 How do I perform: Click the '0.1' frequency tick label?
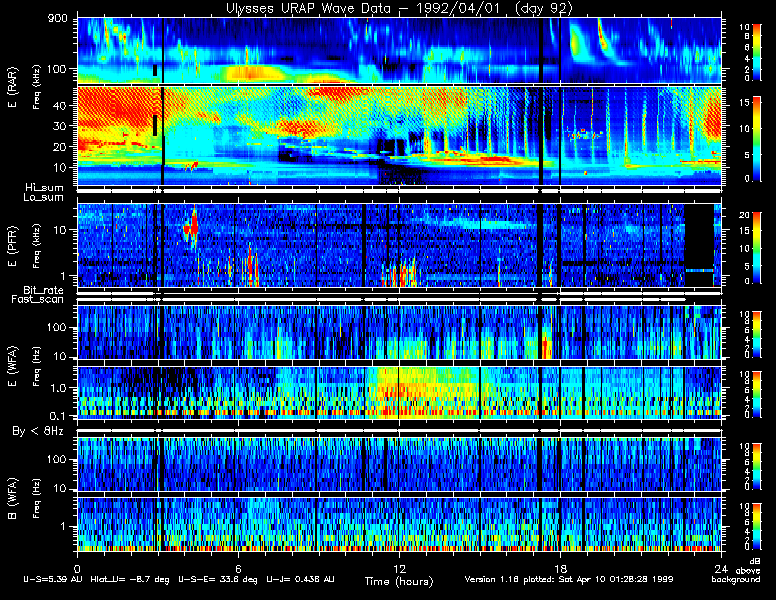[57, 416]
